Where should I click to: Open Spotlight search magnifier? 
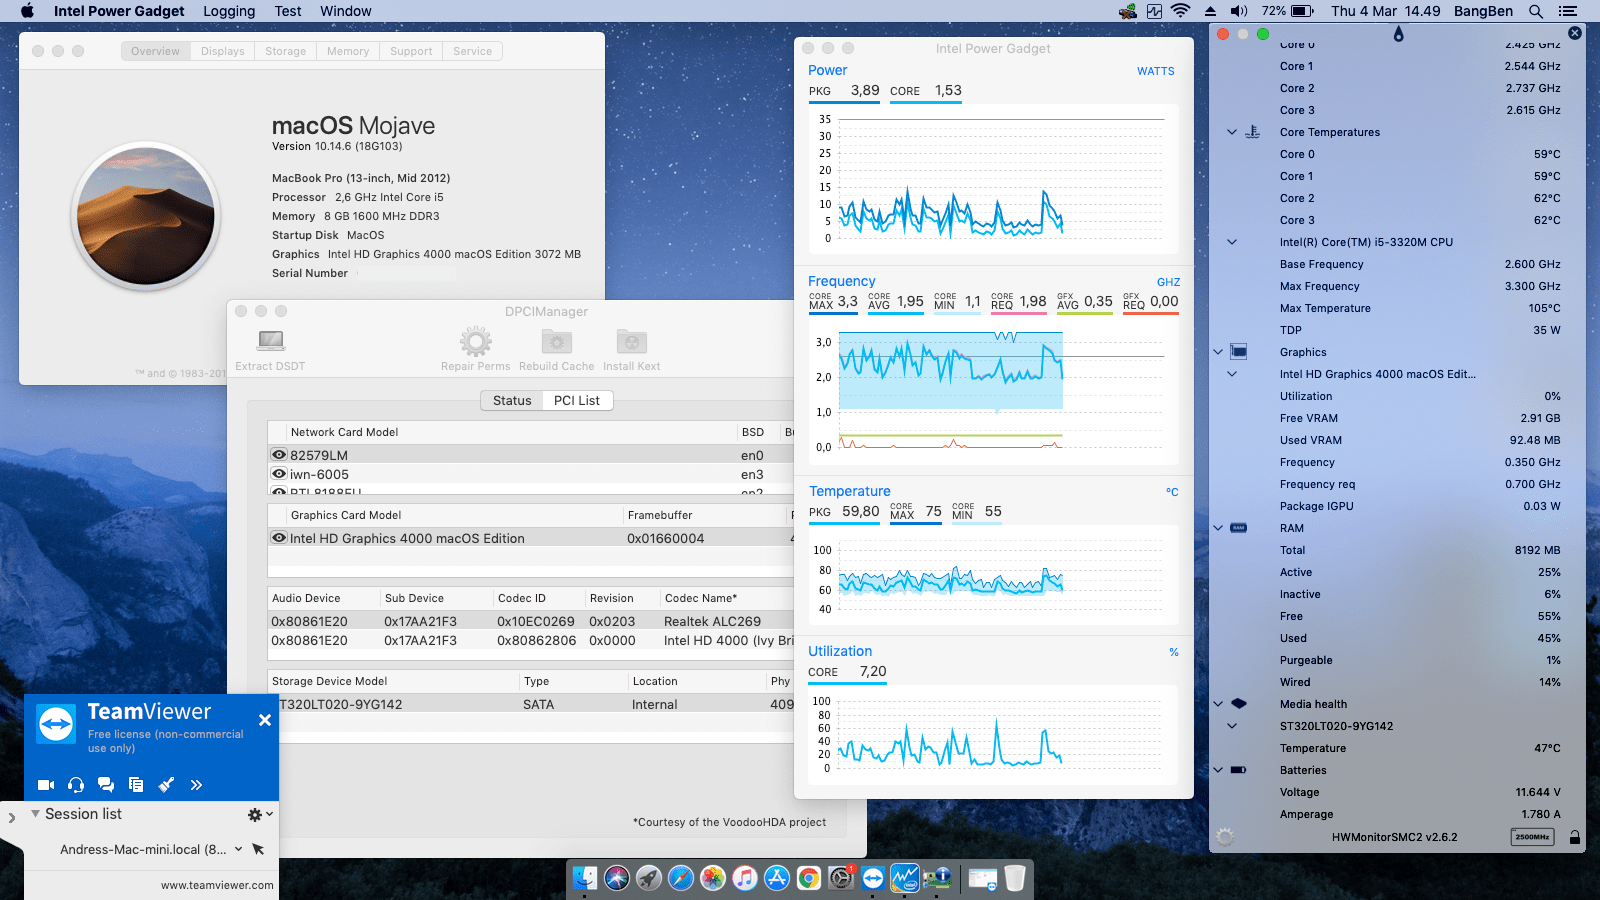1535,11
